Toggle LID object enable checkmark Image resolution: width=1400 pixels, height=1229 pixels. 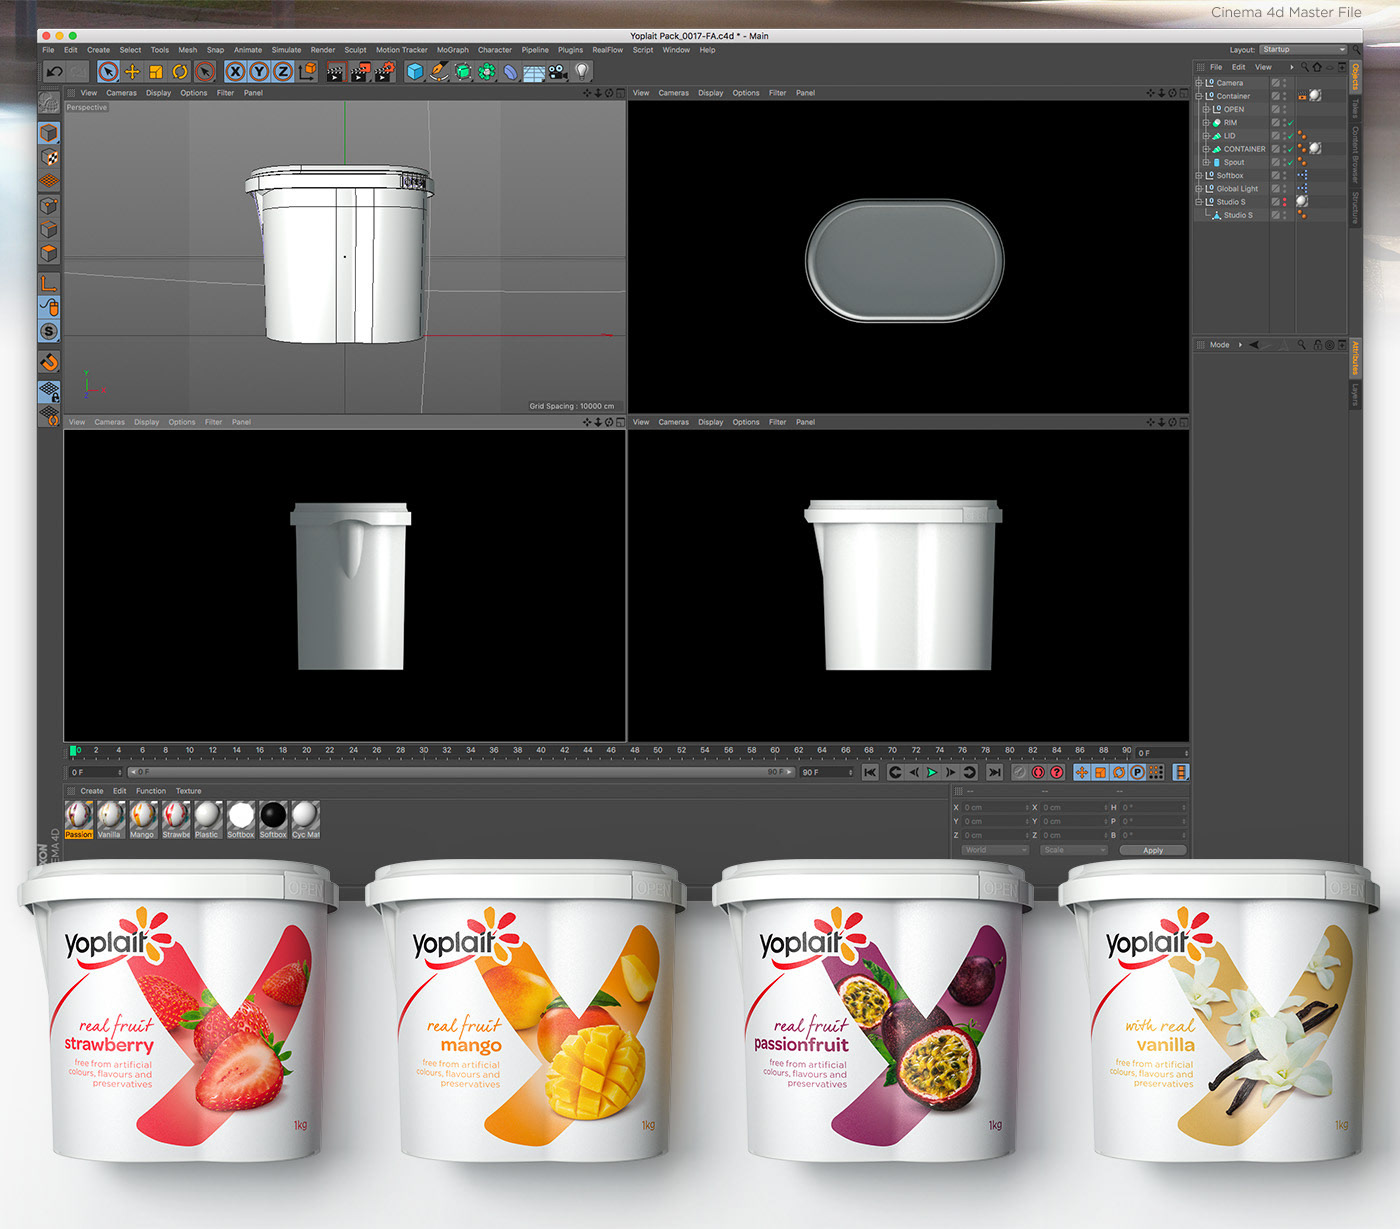pyautogui.click(x=1291, y=136)
